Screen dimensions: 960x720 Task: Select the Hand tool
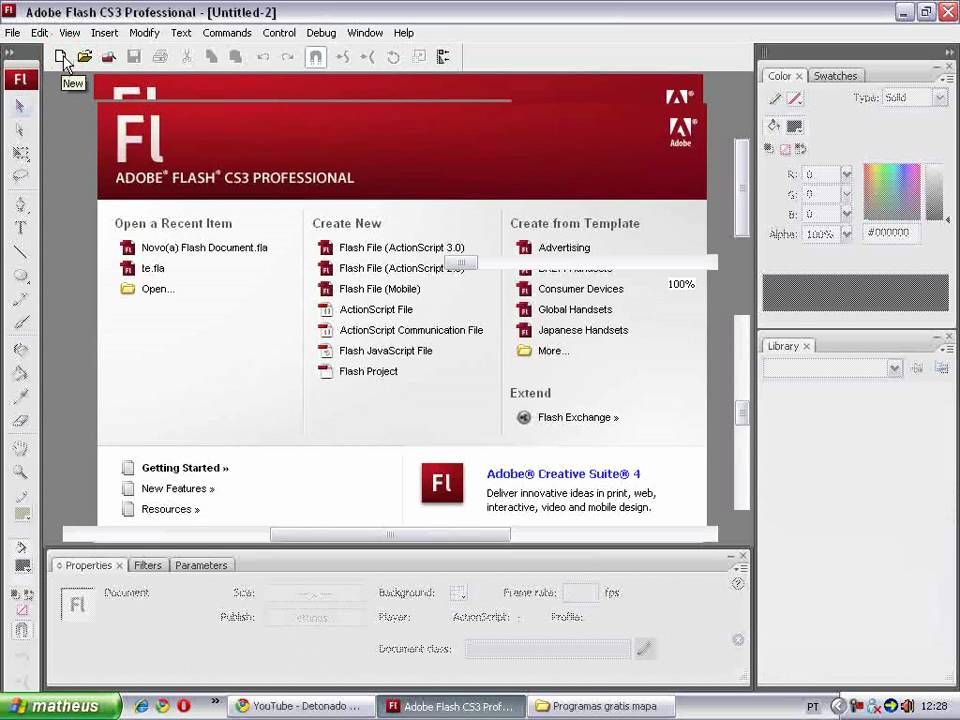tap(20, 448)
